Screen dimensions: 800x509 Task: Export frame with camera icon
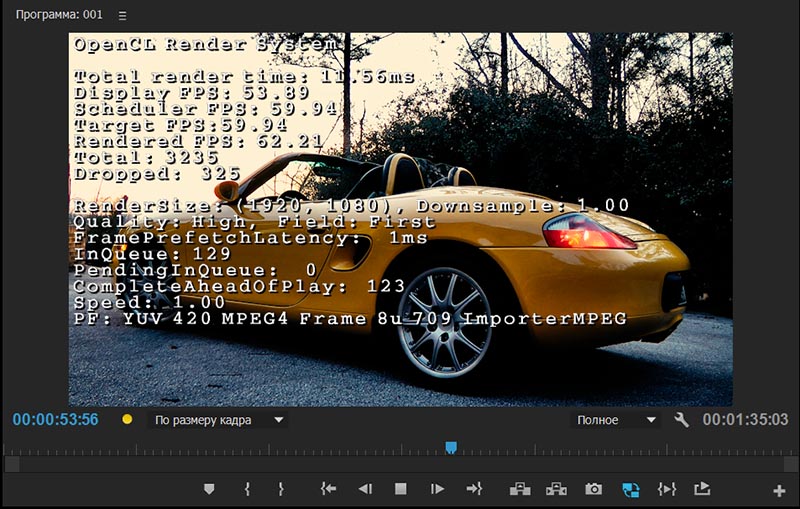[x=593, y=489]
